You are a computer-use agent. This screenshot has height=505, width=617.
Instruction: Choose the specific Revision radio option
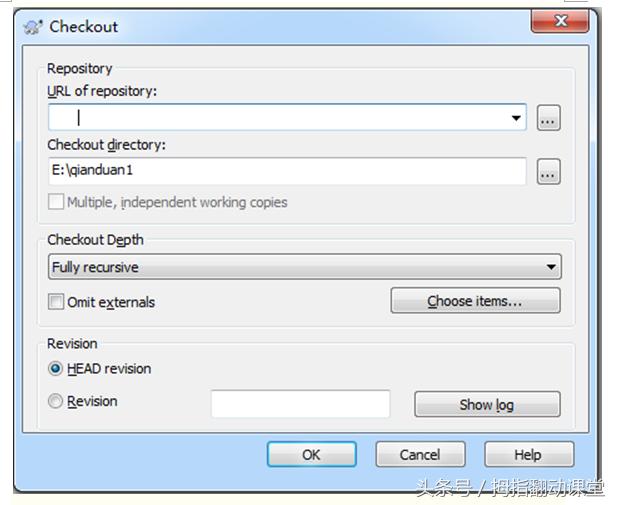(56, 402)
